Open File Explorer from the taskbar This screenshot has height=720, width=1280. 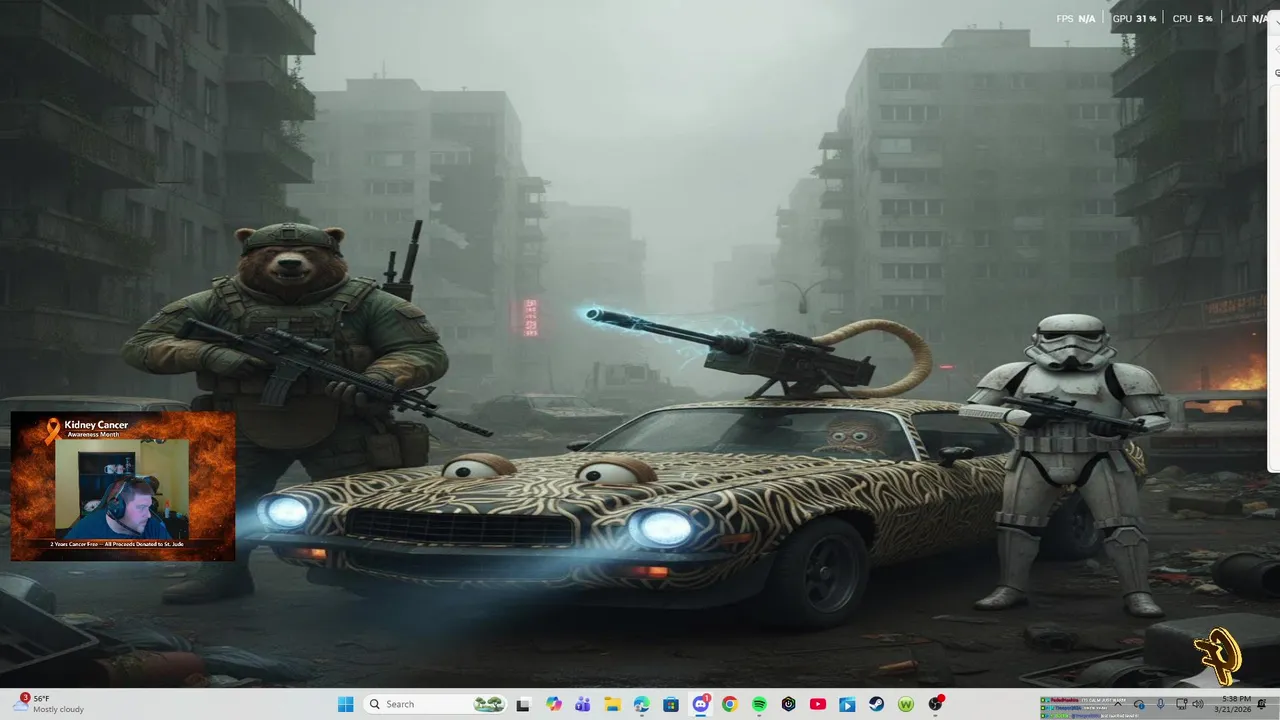pos(612,704)
